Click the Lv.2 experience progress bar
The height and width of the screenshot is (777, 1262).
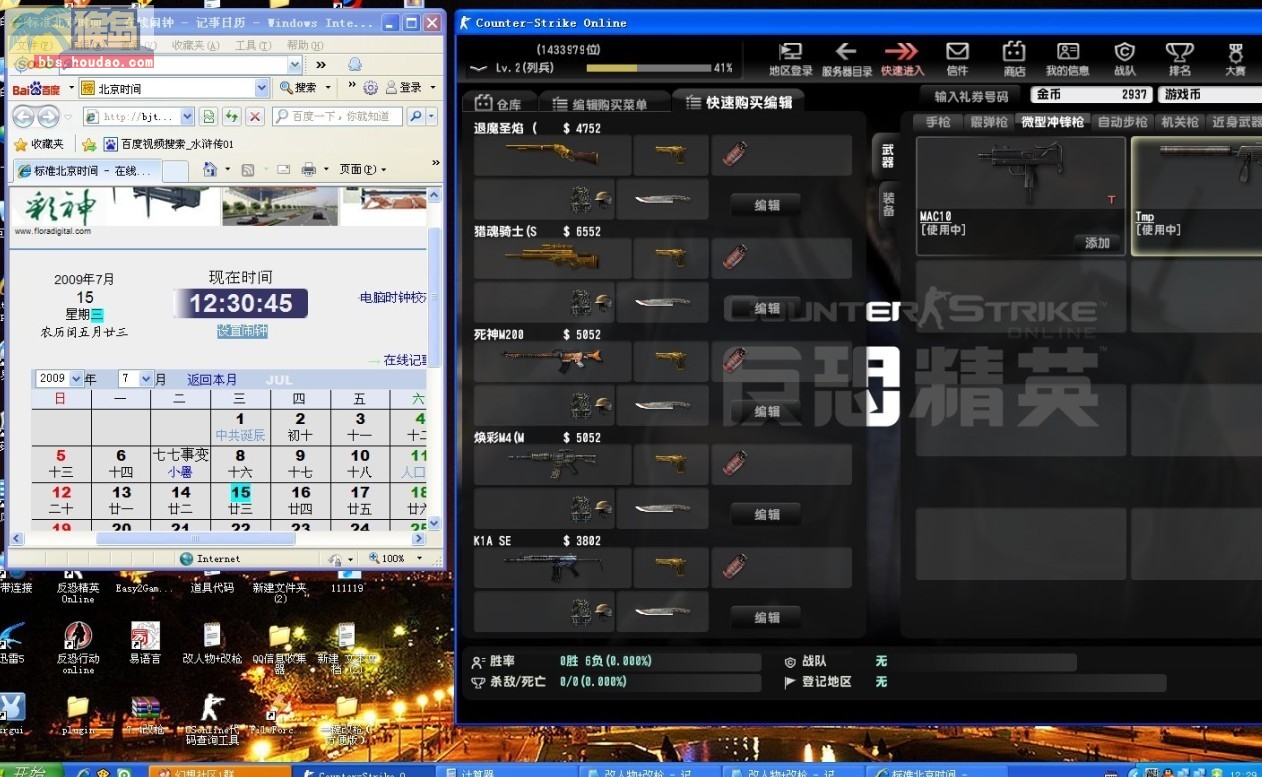(647, 68)
